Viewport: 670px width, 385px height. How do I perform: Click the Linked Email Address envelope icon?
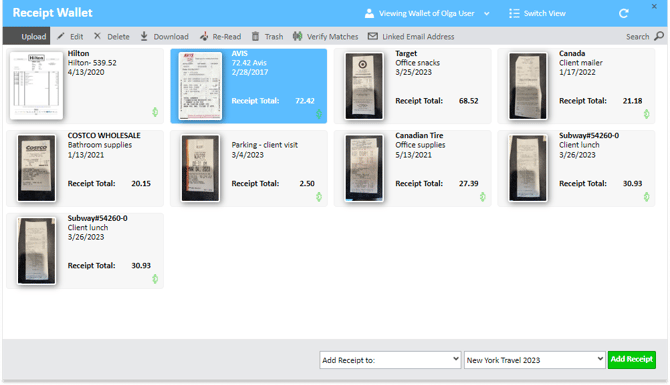point(373,36)
